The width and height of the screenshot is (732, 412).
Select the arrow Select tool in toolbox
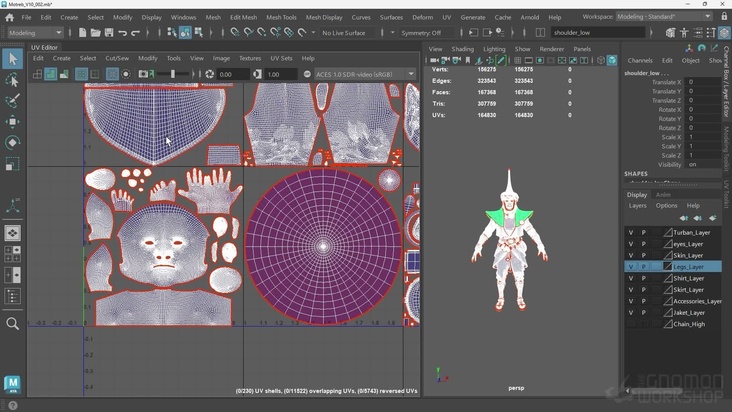(x=12, y=59)
